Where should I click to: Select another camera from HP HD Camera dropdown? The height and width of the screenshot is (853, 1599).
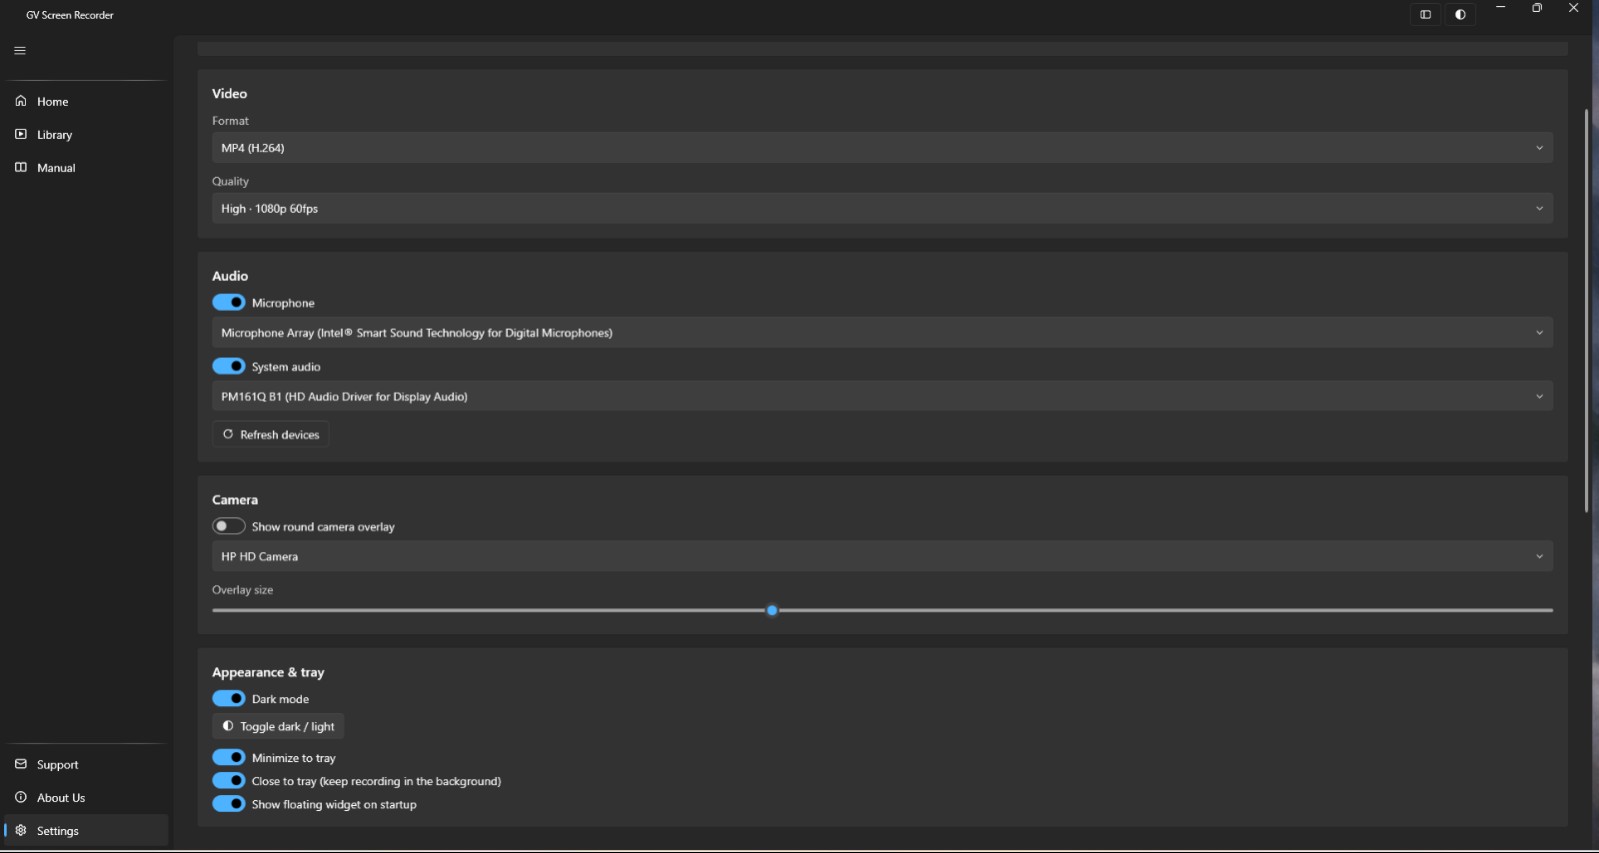(882, 556)
